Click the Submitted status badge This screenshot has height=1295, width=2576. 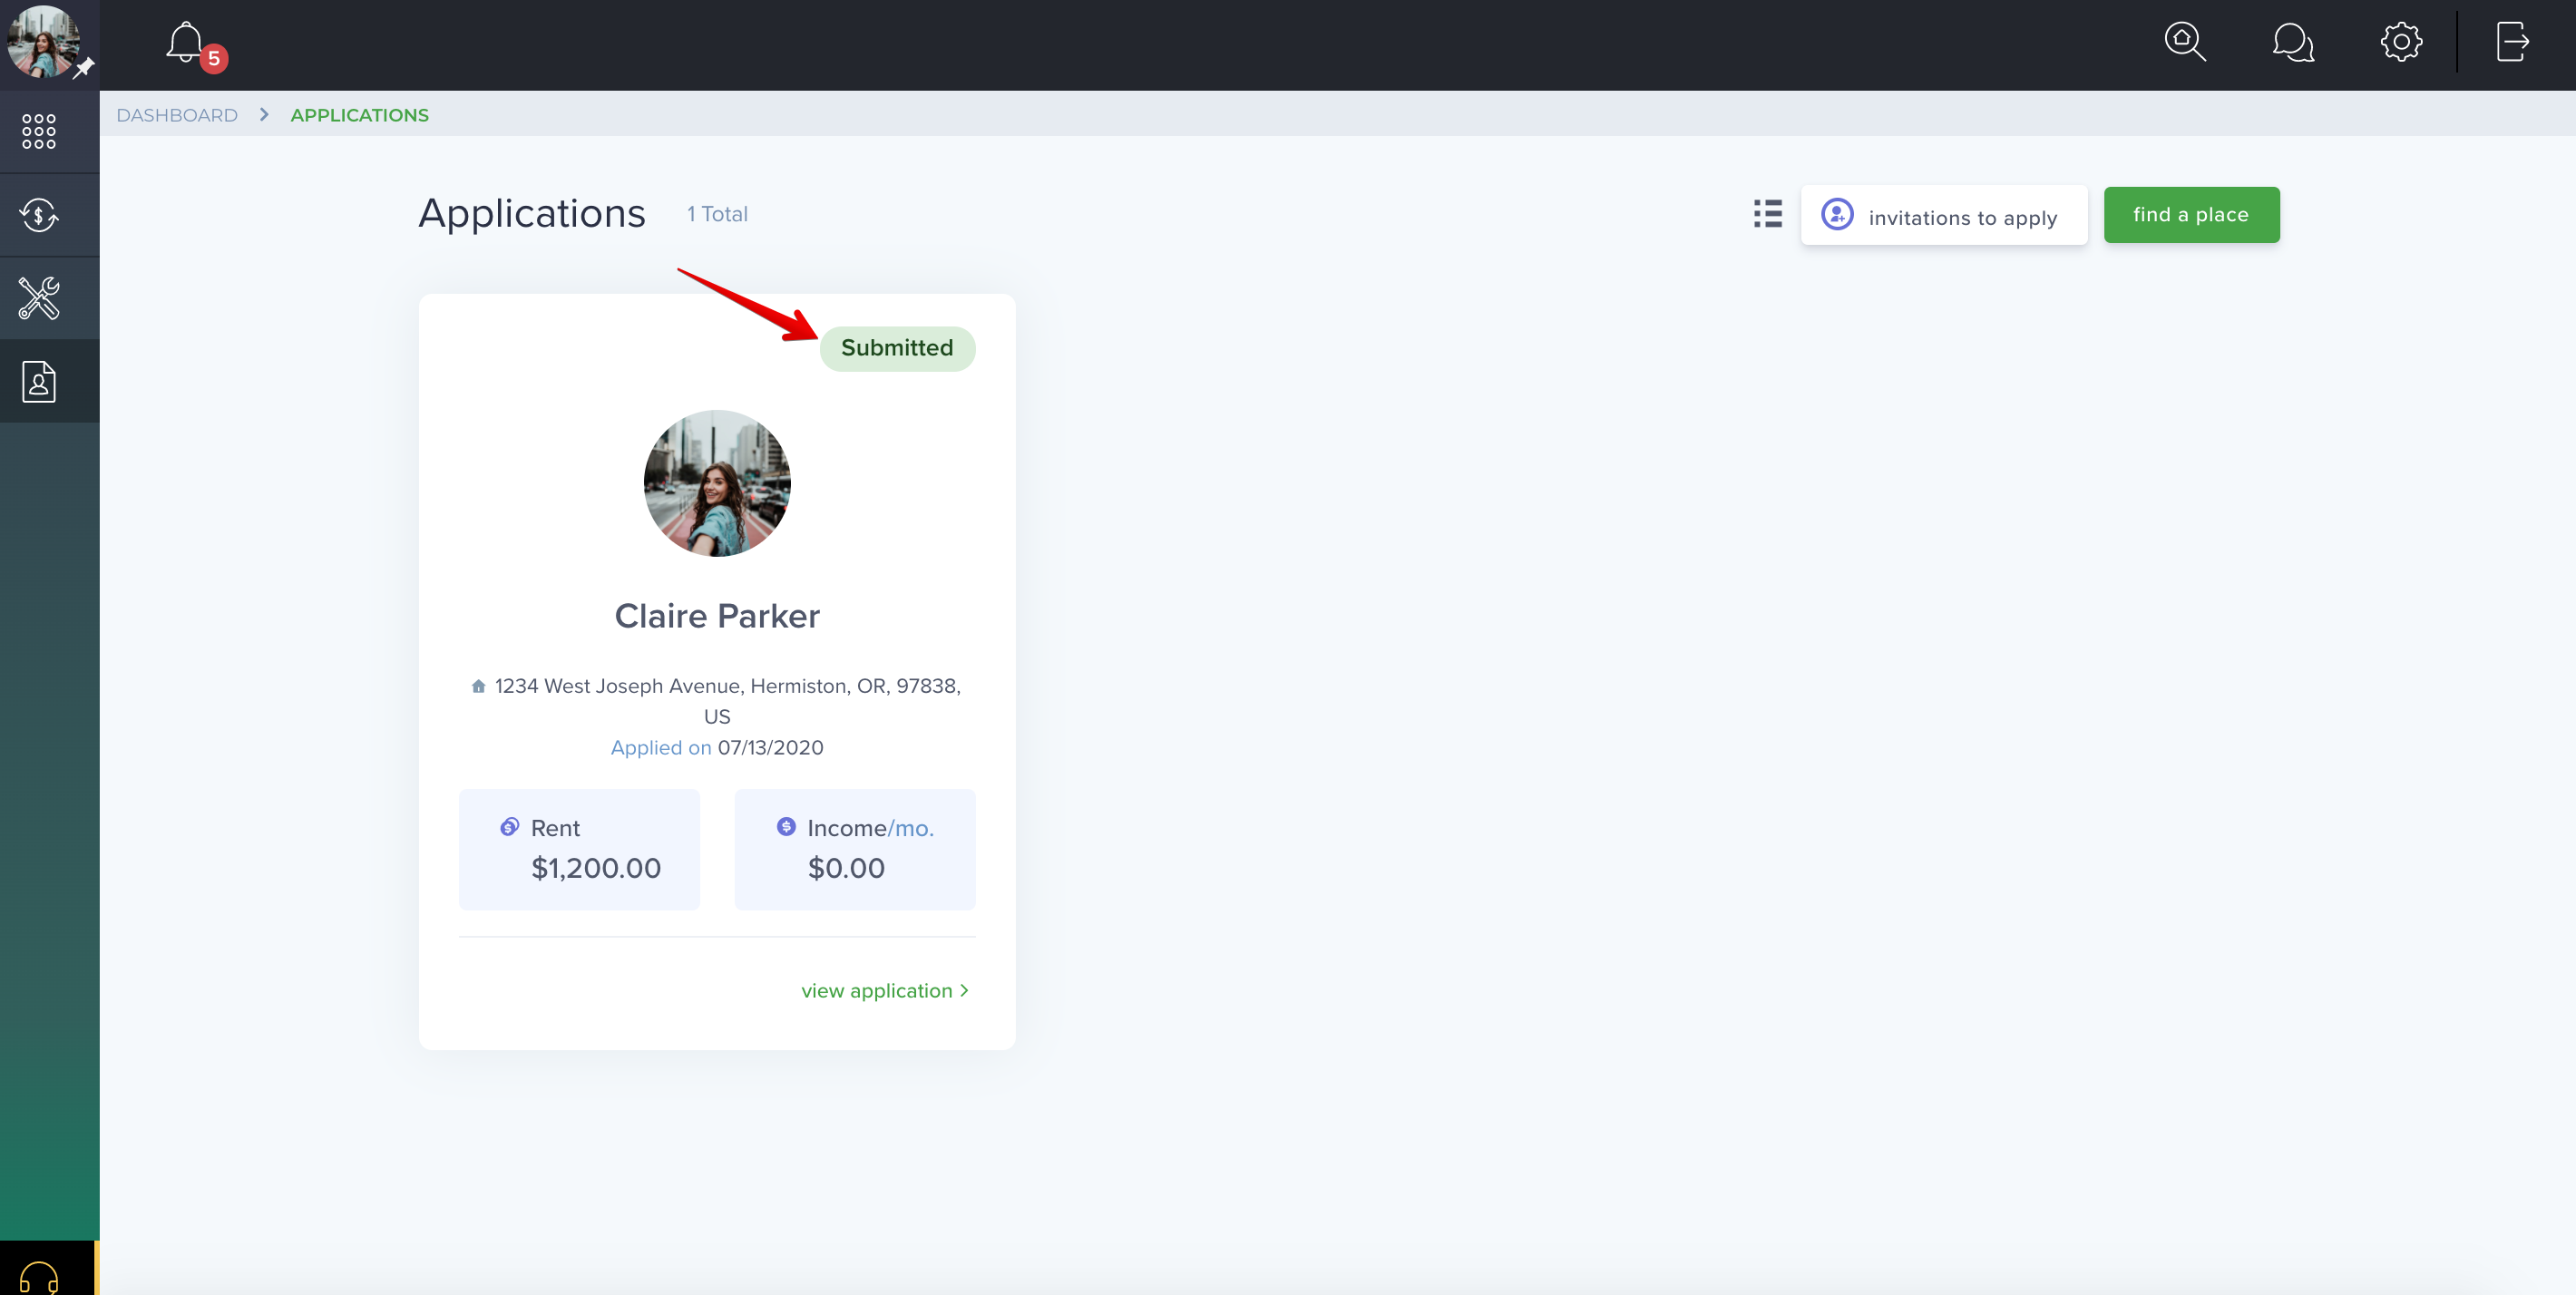[897, 349]
